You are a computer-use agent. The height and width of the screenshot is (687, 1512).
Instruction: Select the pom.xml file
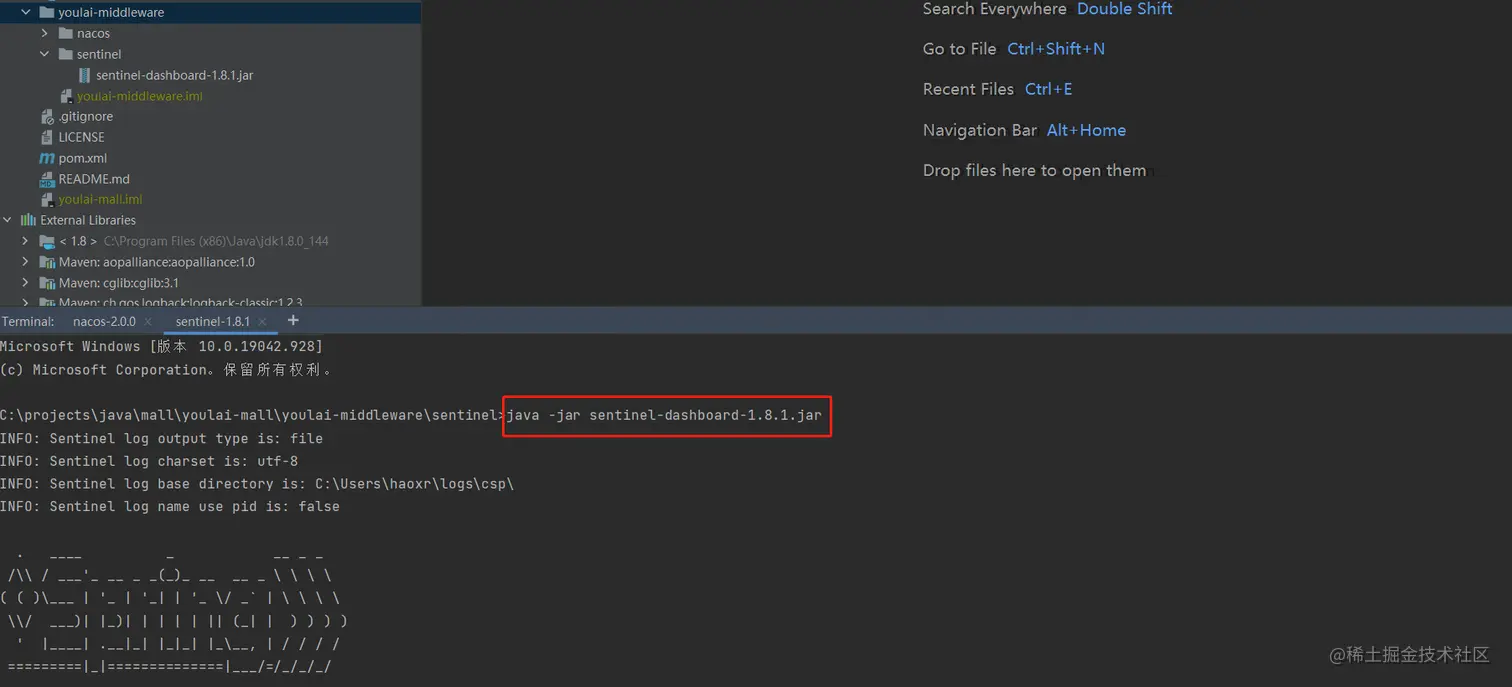click(83, 158)
